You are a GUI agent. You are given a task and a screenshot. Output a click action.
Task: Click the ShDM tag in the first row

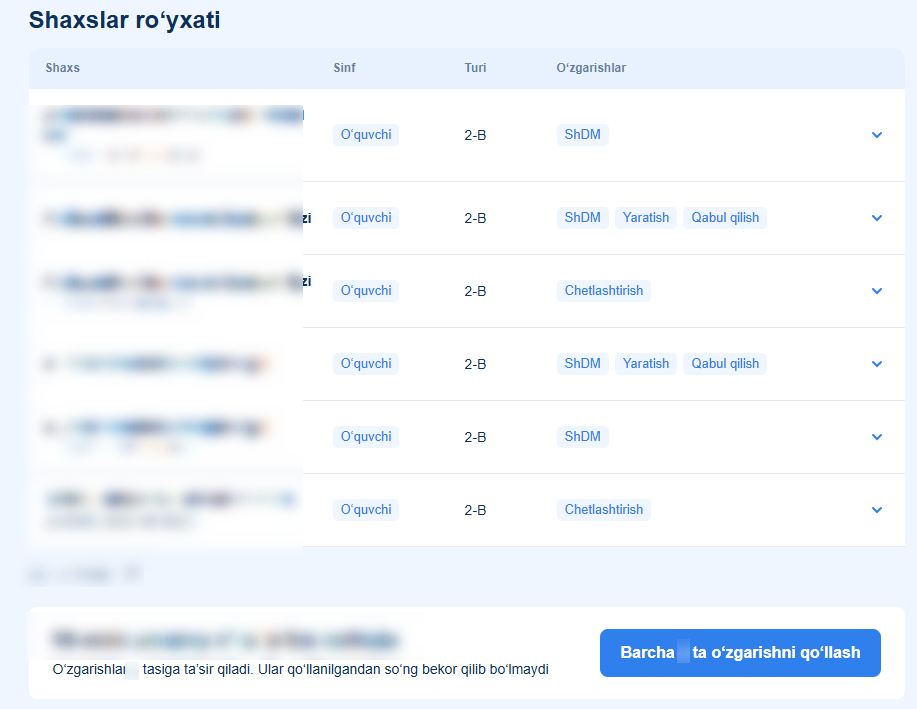pyautogui.click(x=582, y=135)
